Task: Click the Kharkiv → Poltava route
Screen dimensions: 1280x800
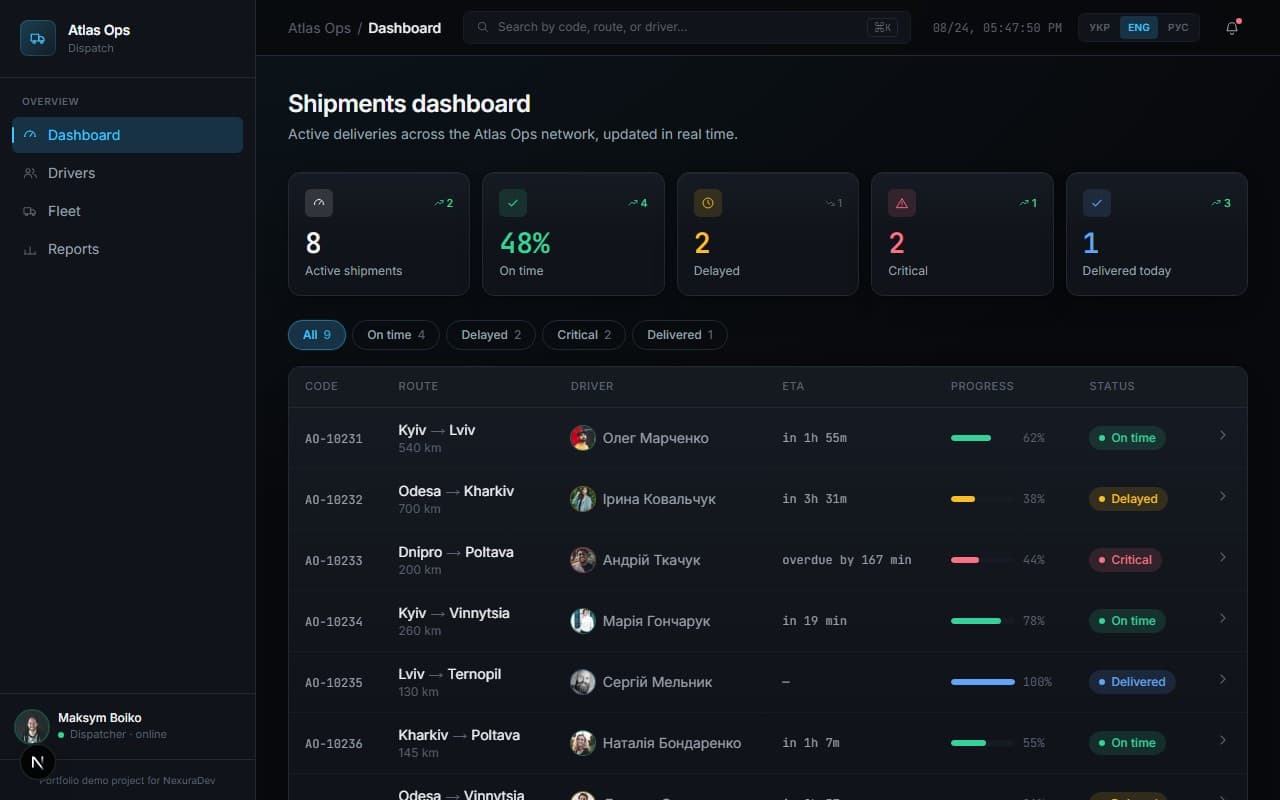Action: 459,735
